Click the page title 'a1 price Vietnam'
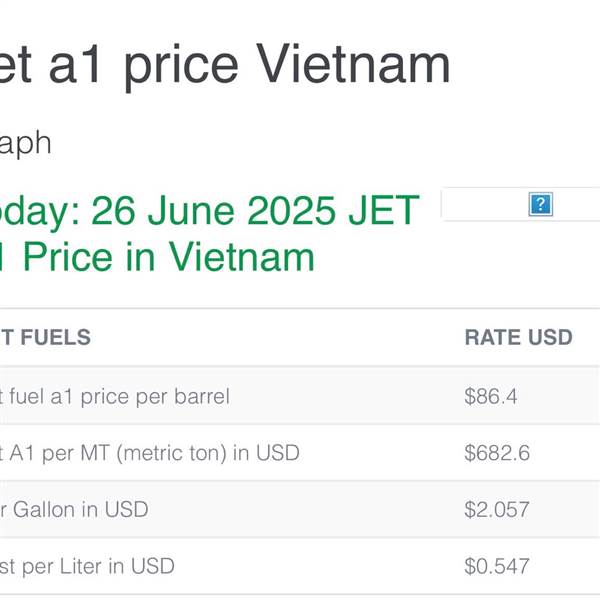The height and width of the screenshot is (600, 600). coord(250,64)
